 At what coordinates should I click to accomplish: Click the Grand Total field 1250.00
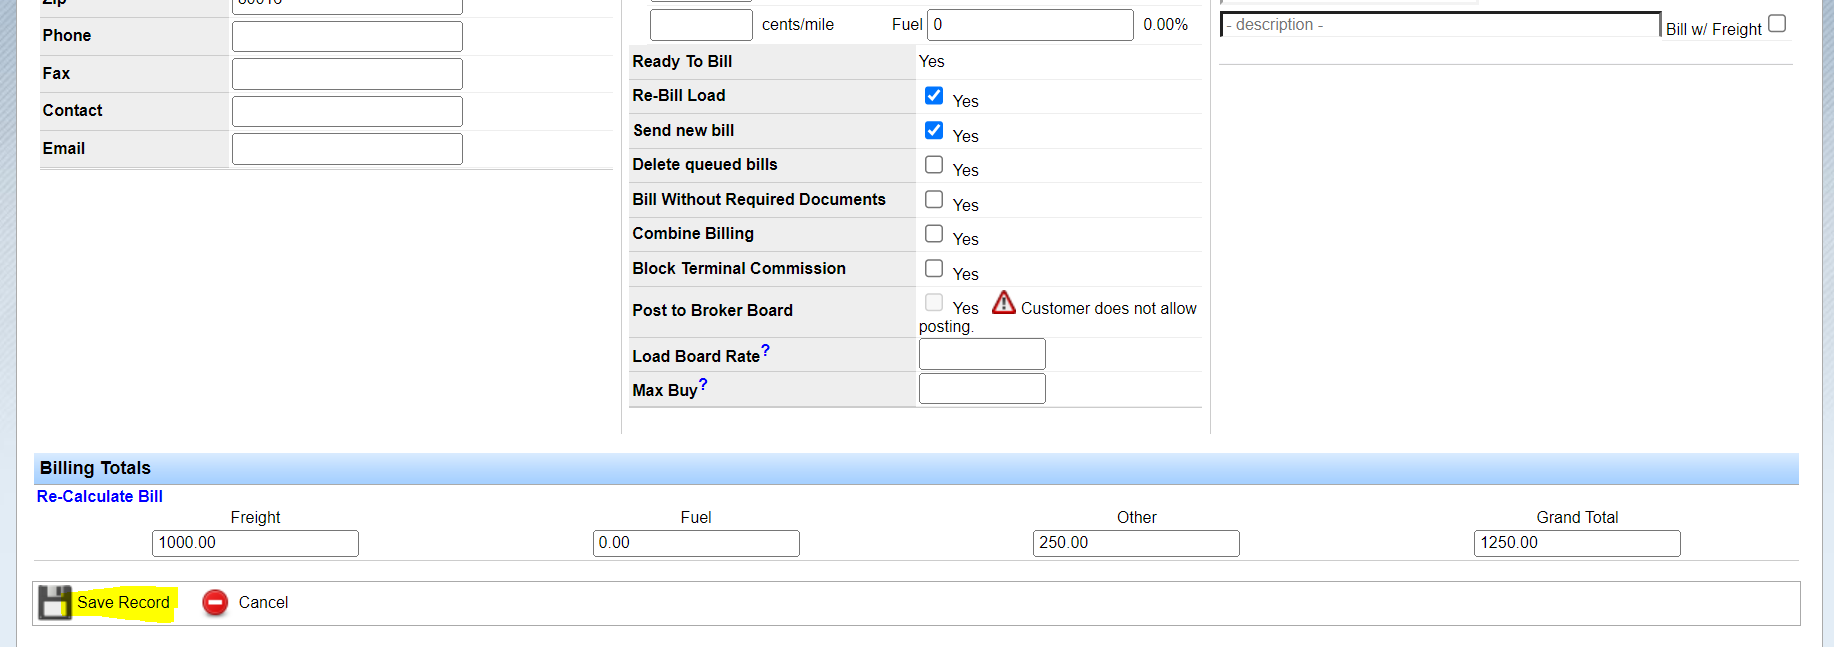[x=1577, y=543]
